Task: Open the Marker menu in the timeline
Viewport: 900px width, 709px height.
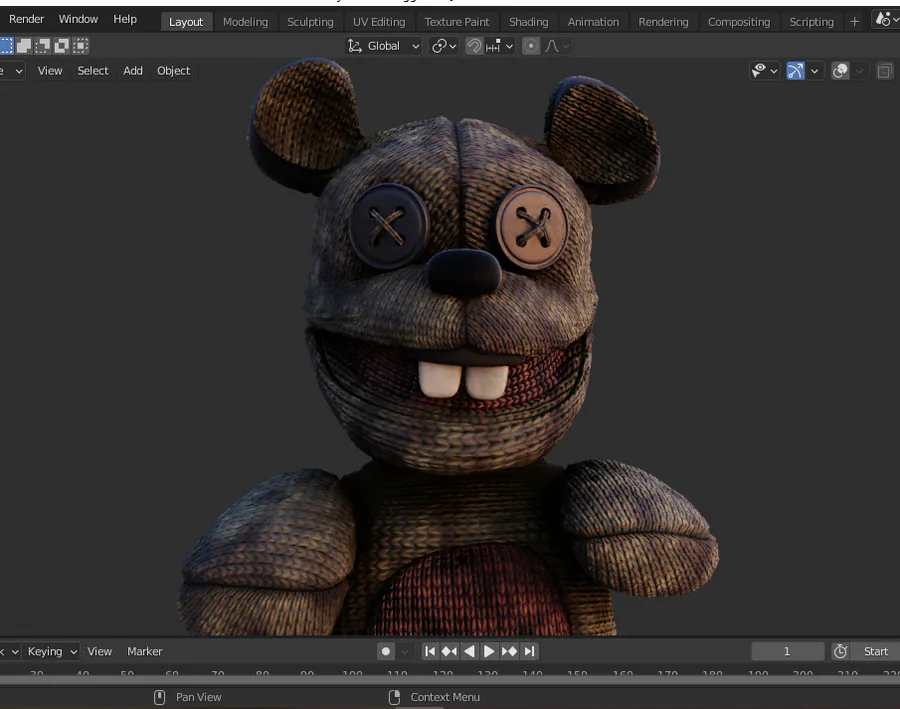Action: [x=144, y=651]
